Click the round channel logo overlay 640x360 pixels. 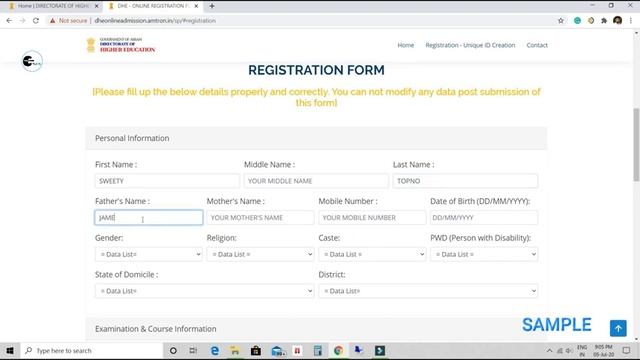[x=32, y=61]
